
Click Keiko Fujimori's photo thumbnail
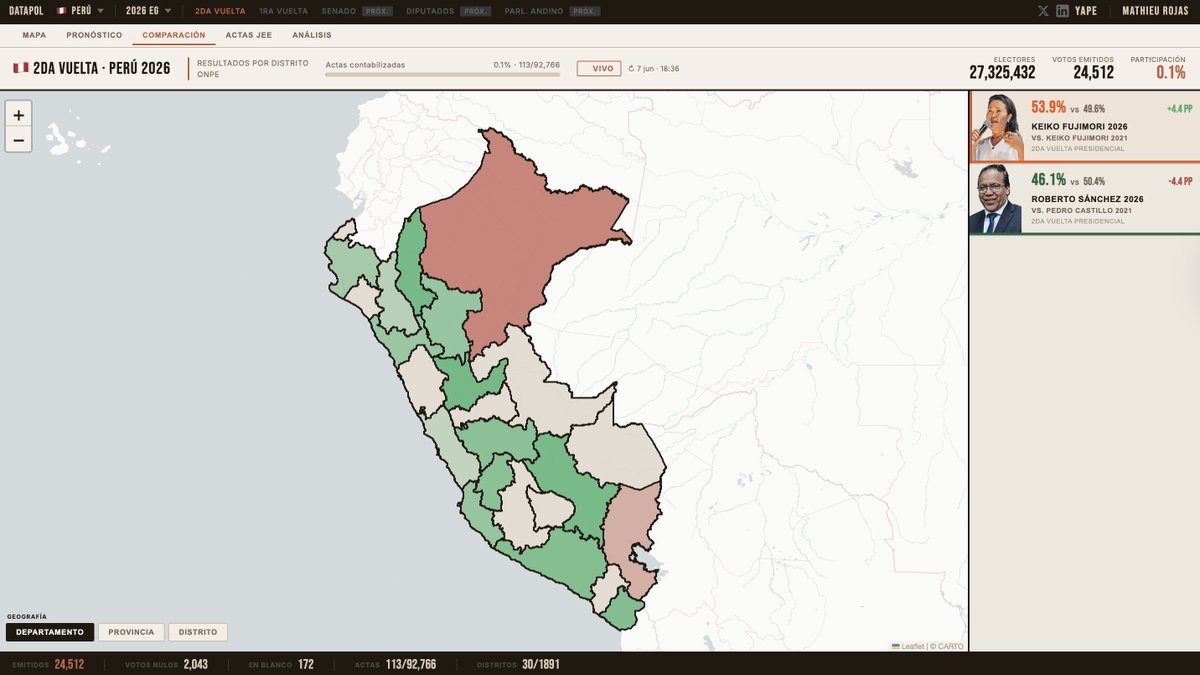click(x=996, y=127)
